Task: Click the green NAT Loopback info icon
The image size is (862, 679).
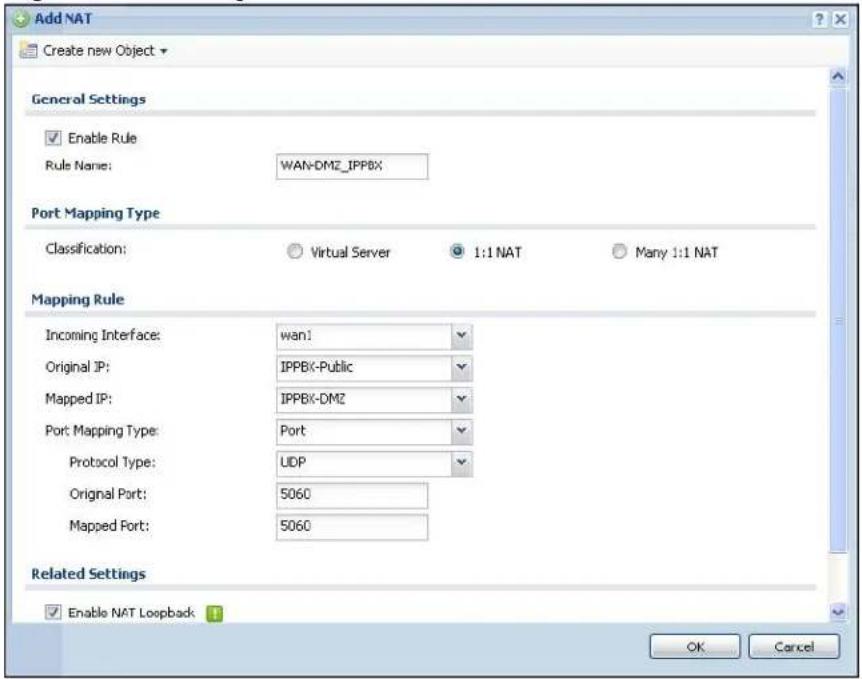Action: pos(214,613)
